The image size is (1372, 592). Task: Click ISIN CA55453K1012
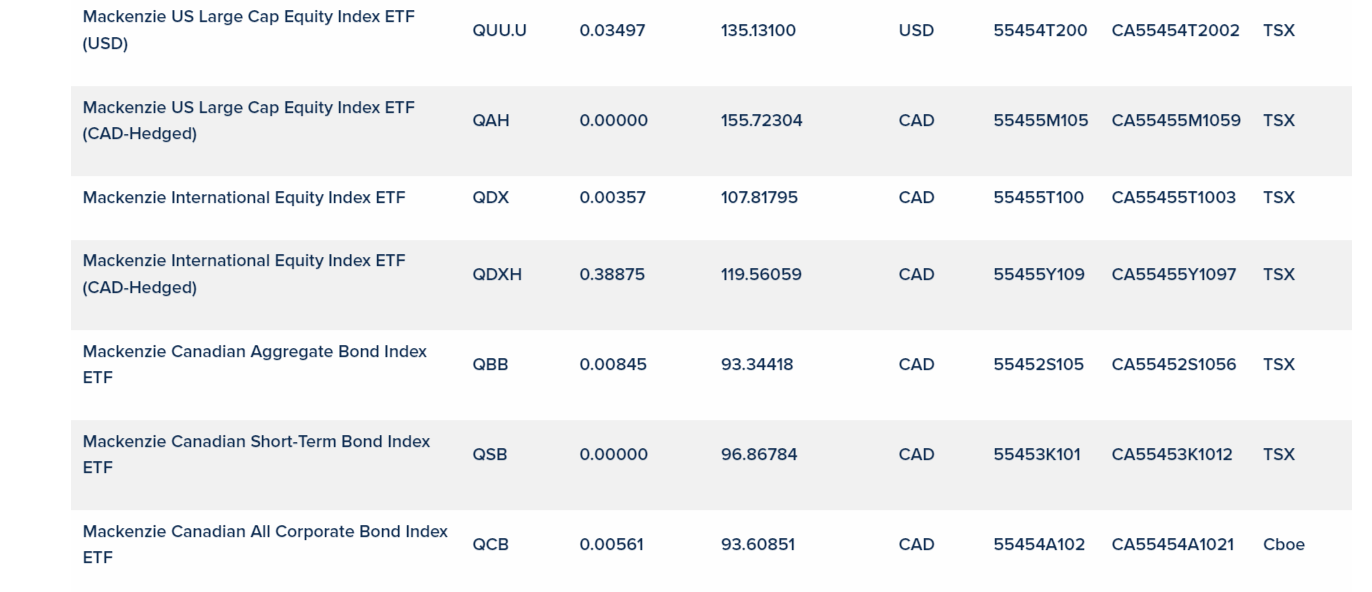[1172, 455]
